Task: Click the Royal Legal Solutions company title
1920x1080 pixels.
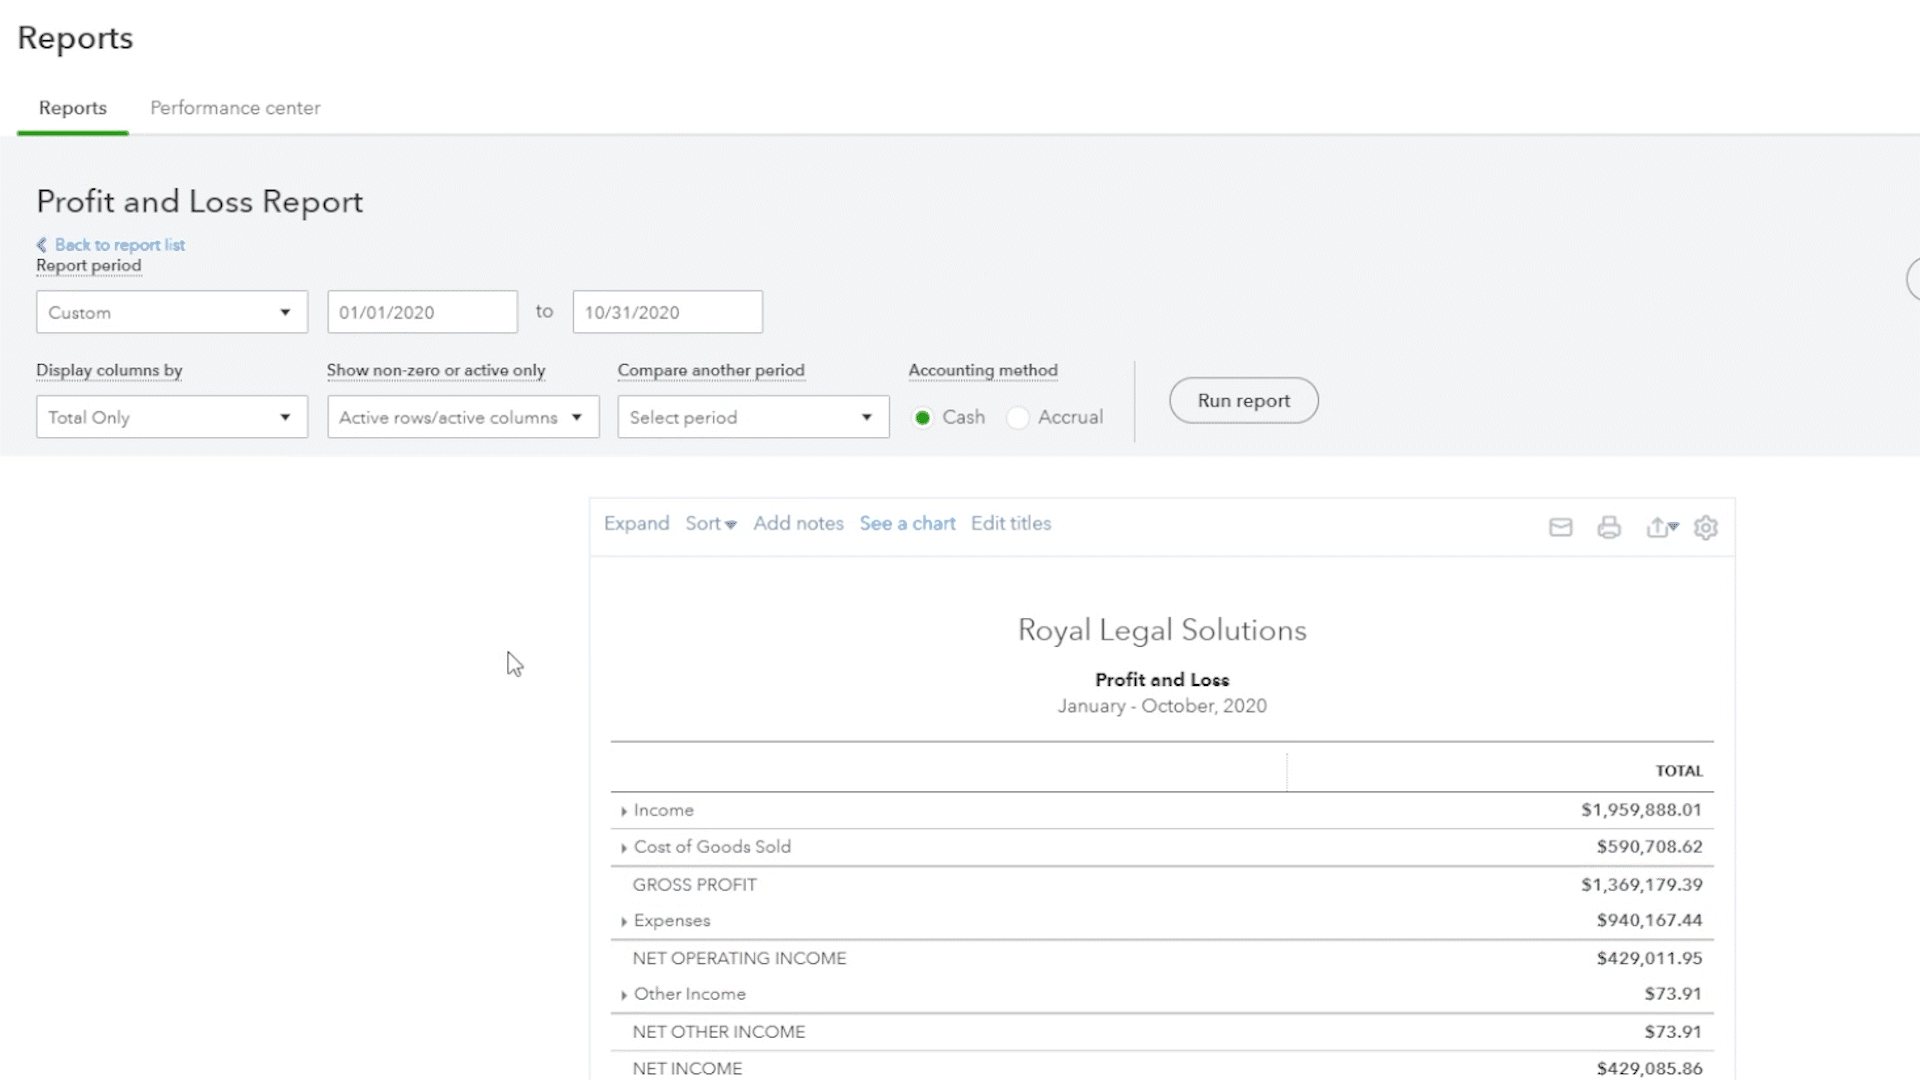Action: (x=1162, y=630)
